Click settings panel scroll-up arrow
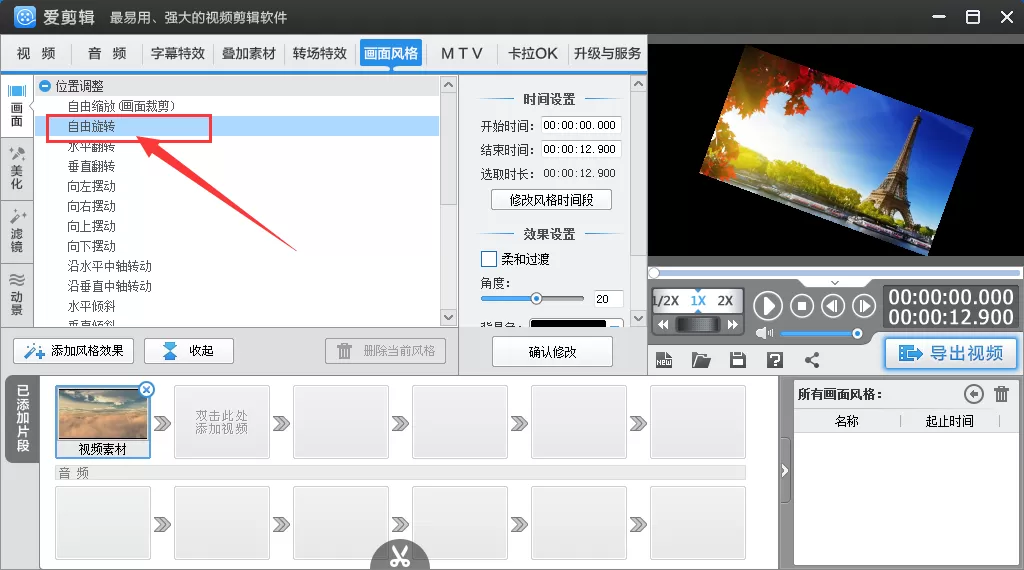 click(x=638, y=84)
